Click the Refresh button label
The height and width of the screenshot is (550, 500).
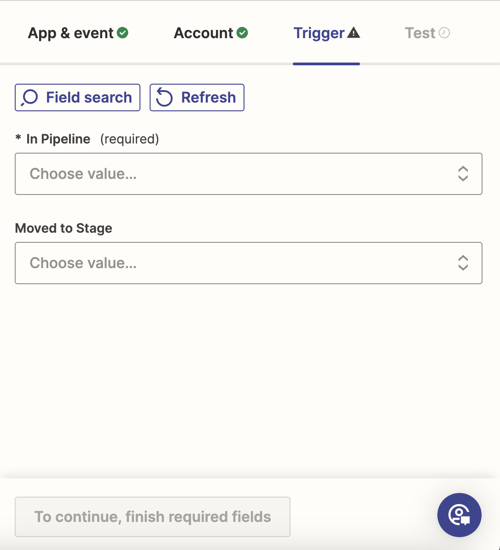(x=208, y=98)
